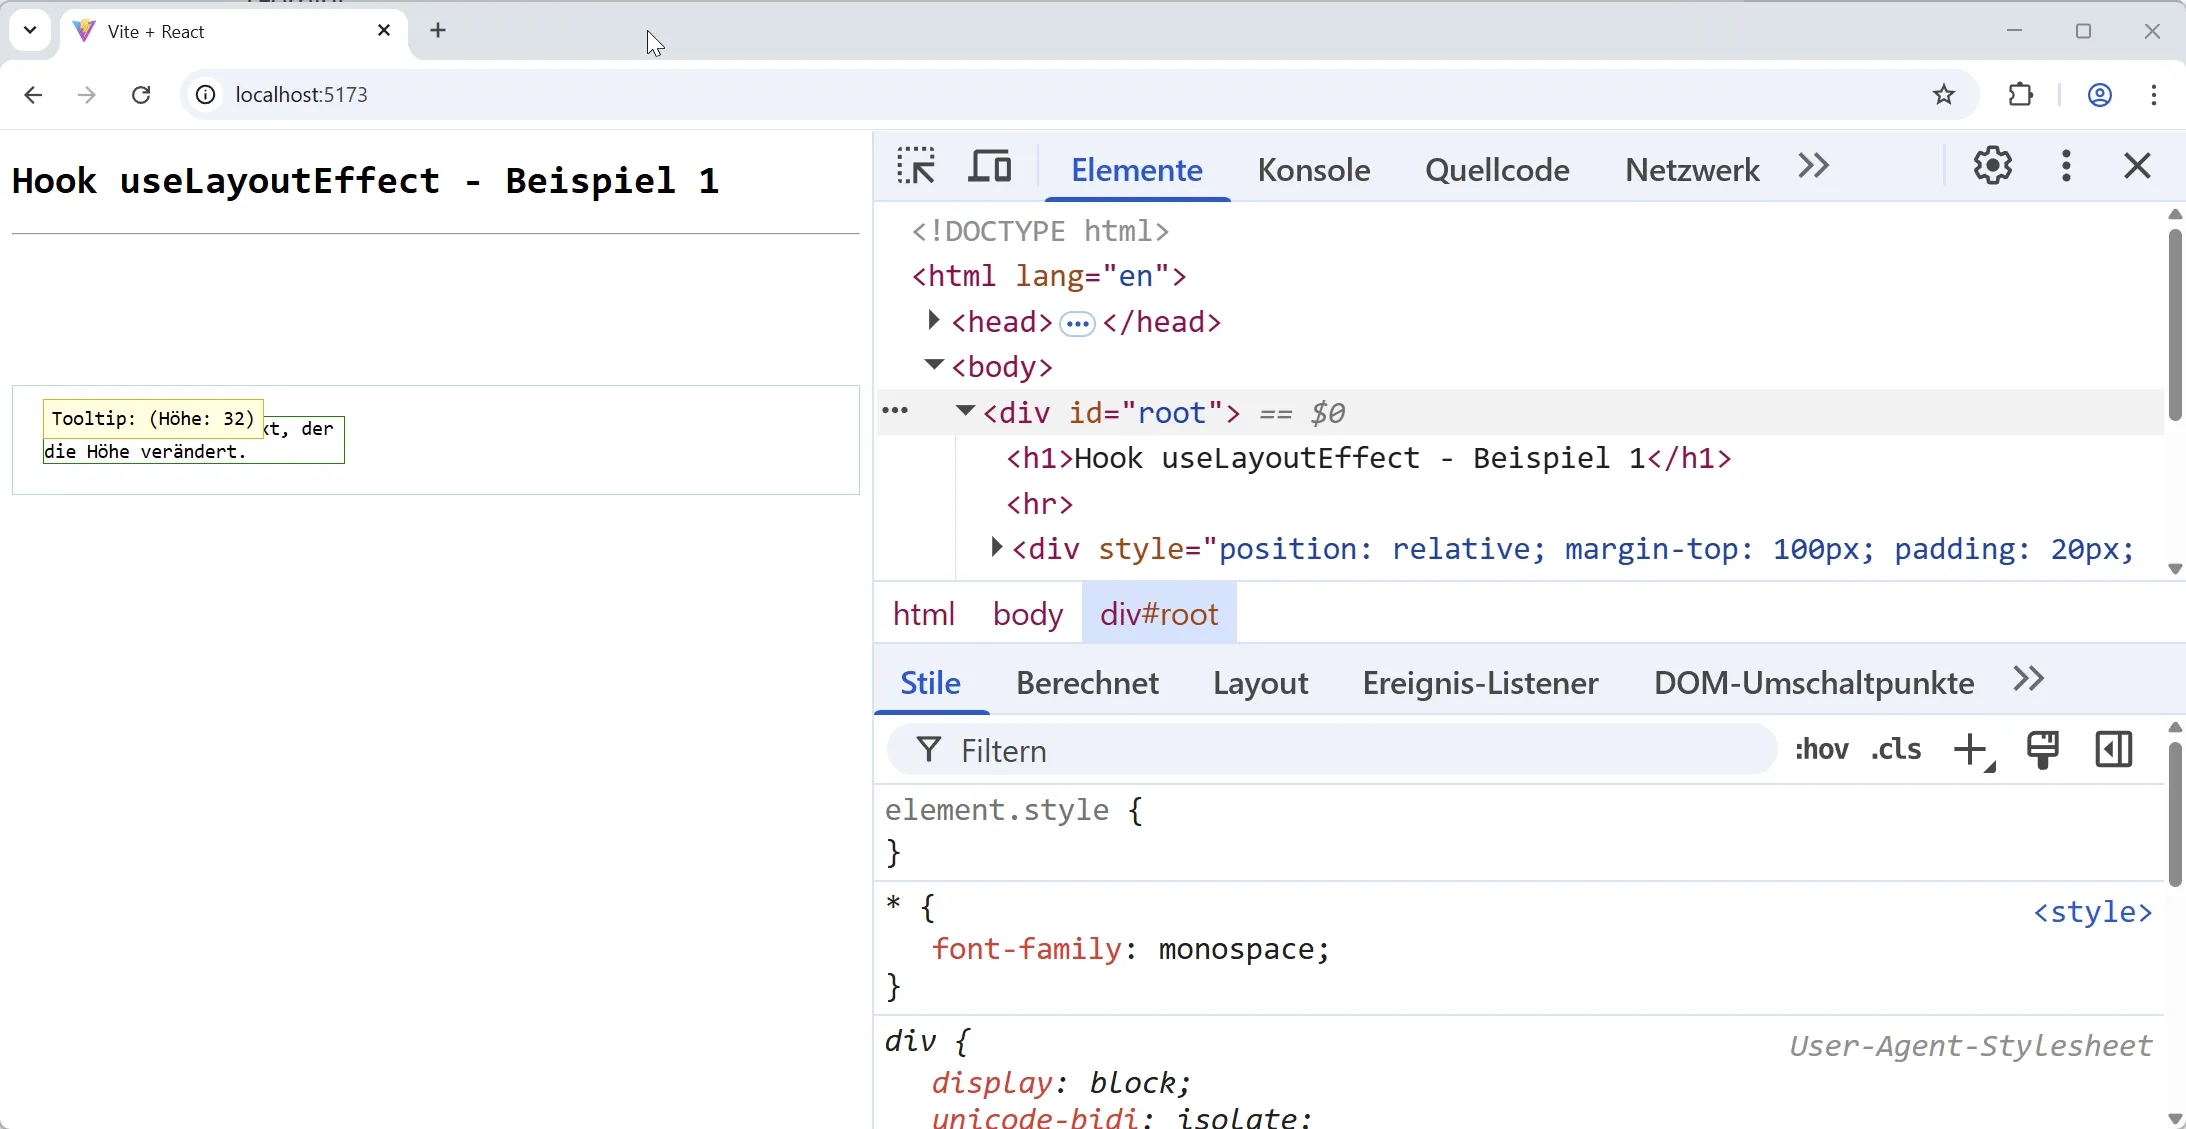Add a new style rule
2186x1129 pixels.
[x=1973, y=750]
